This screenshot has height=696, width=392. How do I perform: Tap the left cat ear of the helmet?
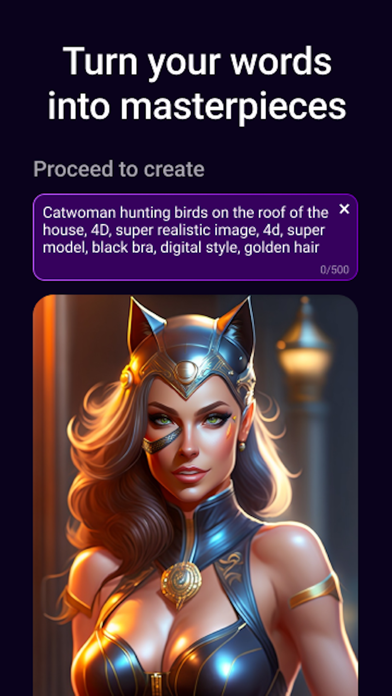[144, 324]
